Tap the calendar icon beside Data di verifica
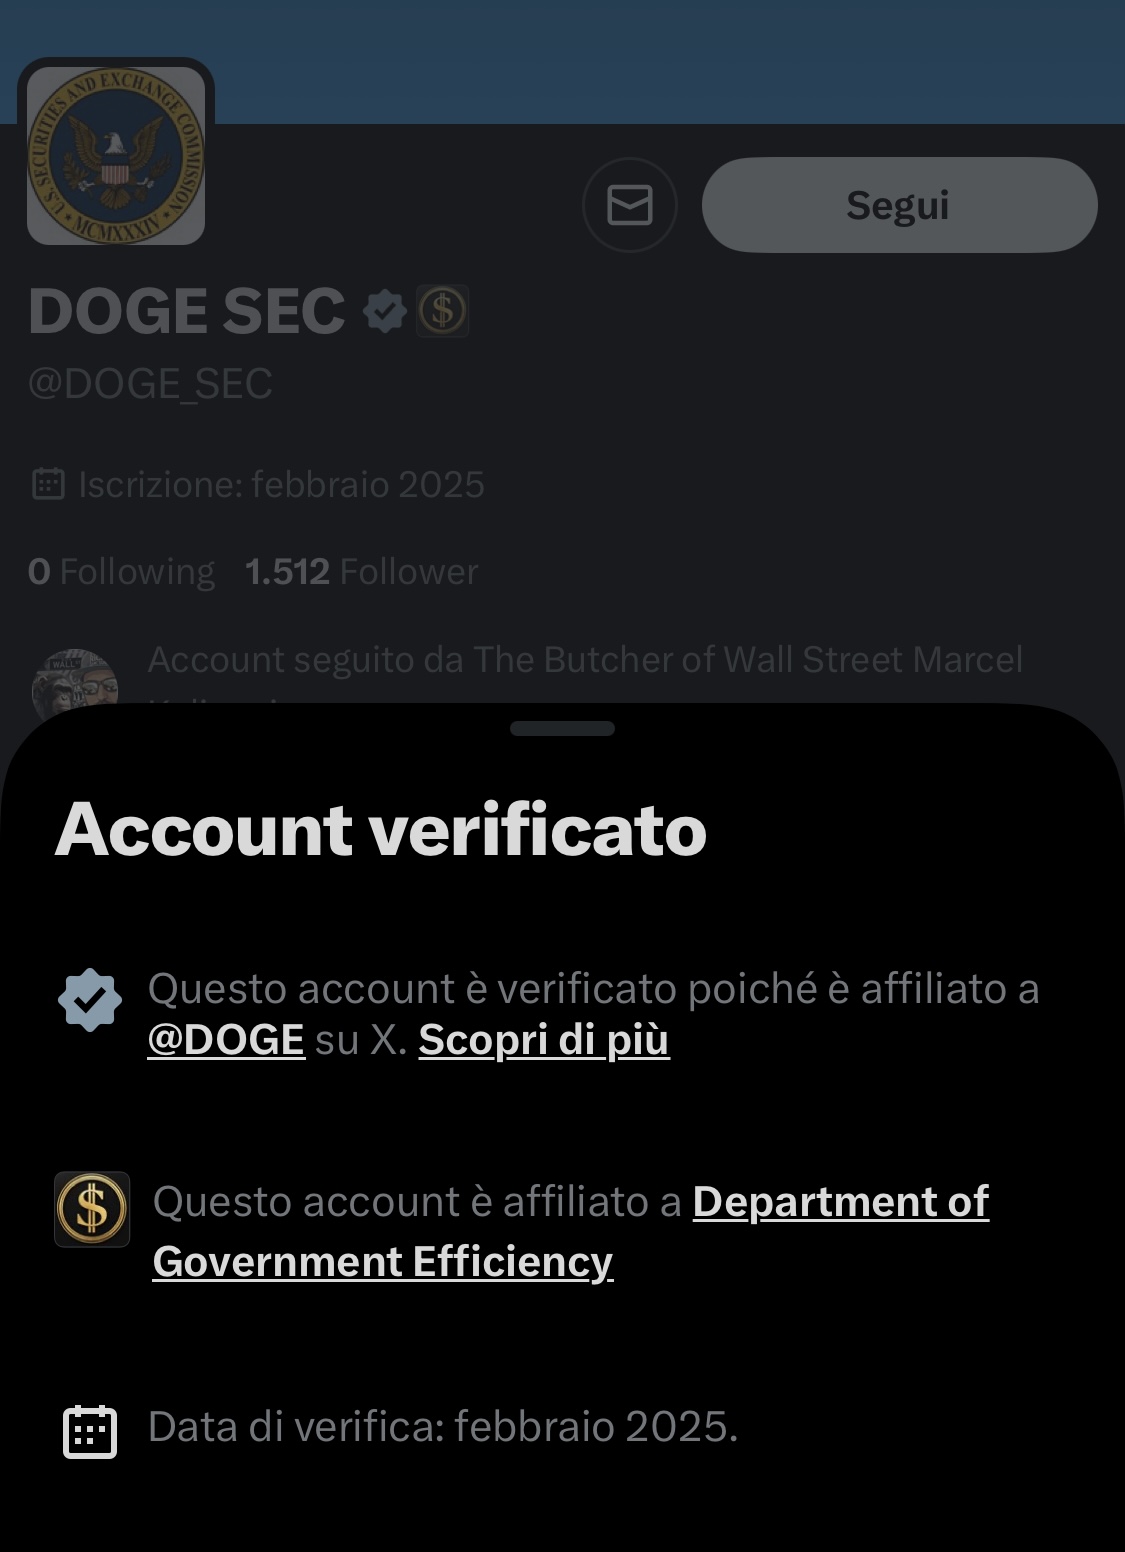This screenshot has width=1125, height=1552. pyautogui.click(x=90, y=1432)
